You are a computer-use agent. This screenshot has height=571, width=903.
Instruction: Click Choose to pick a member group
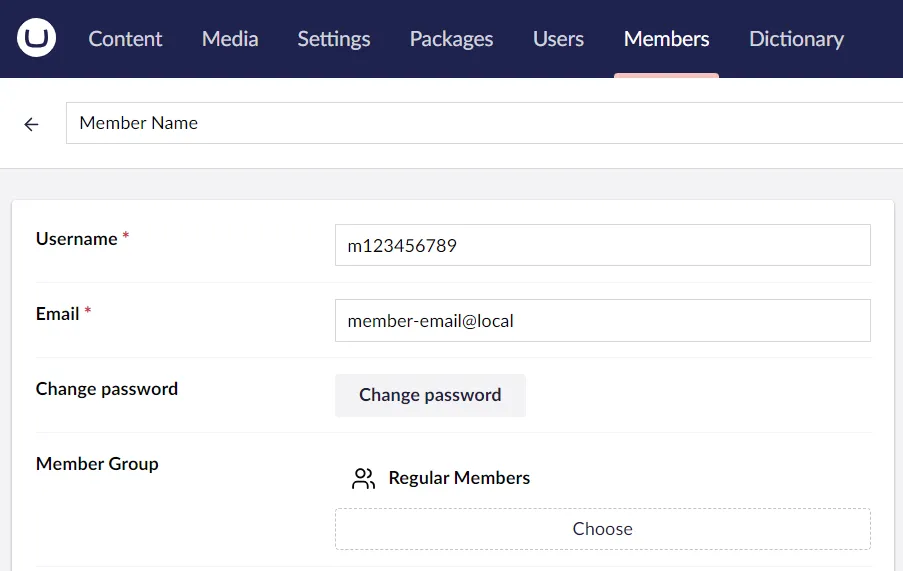[x=602, y=529]
